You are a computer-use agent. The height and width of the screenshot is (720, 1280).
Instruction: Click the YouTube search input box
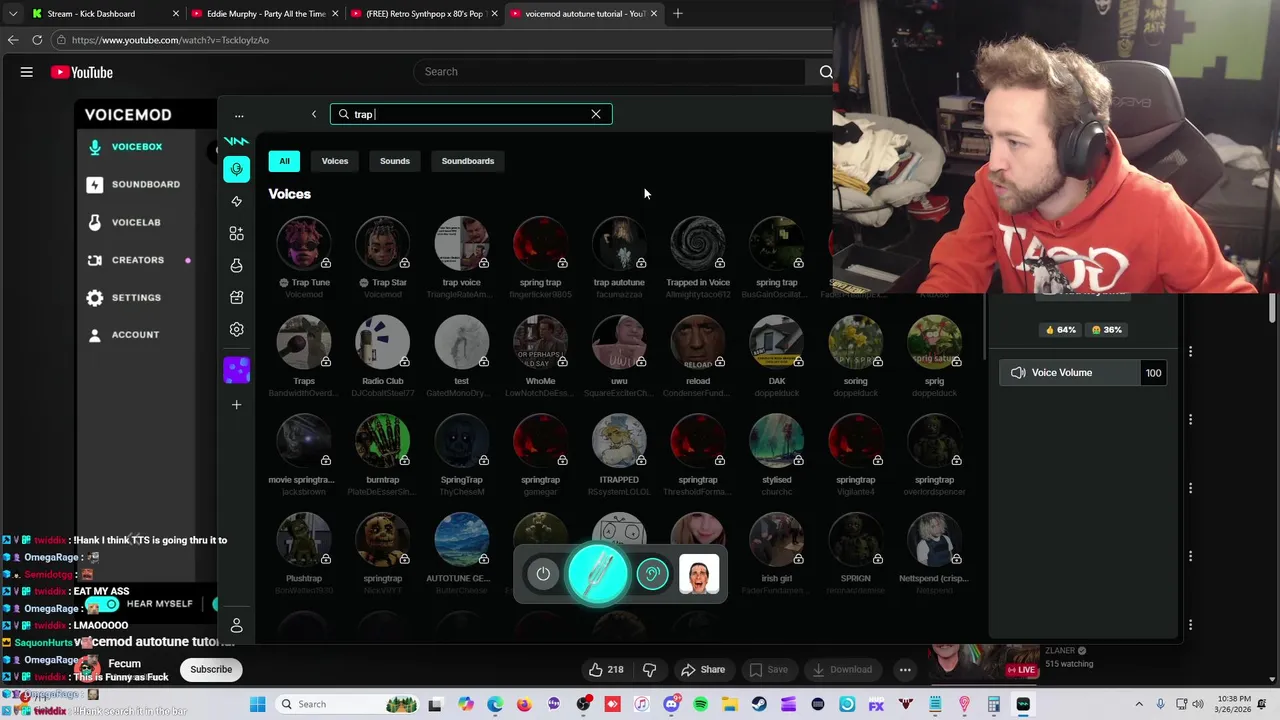(609, 72)
